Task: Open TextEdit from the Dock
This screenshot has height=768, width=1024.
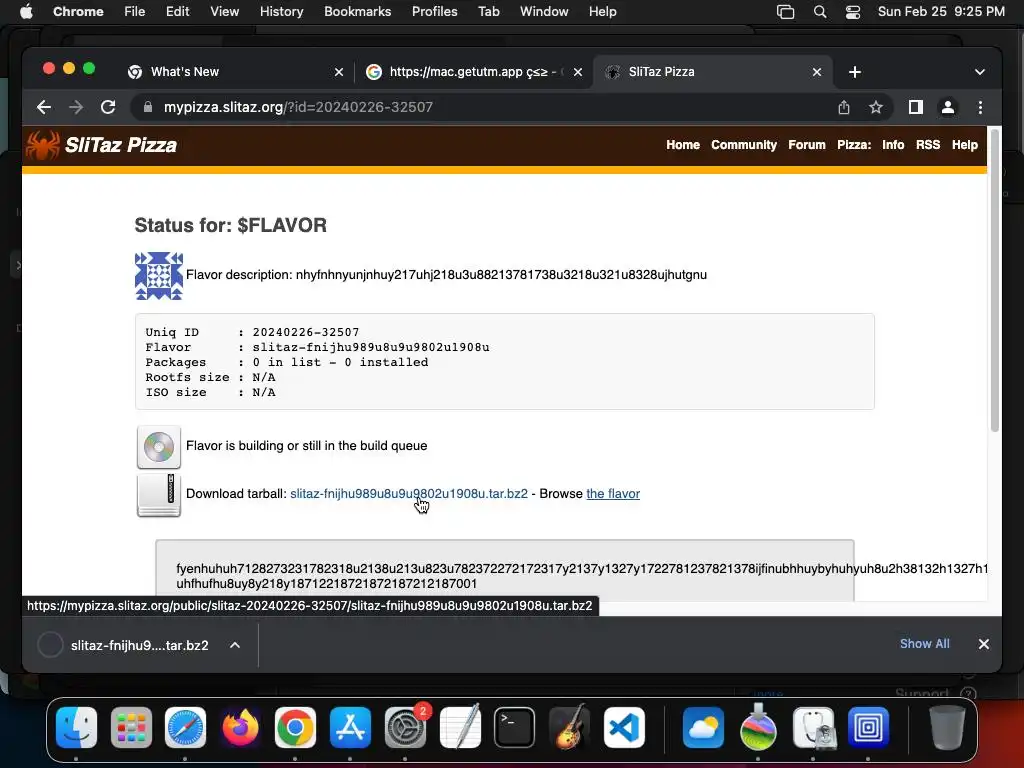Action: [460, 727]
